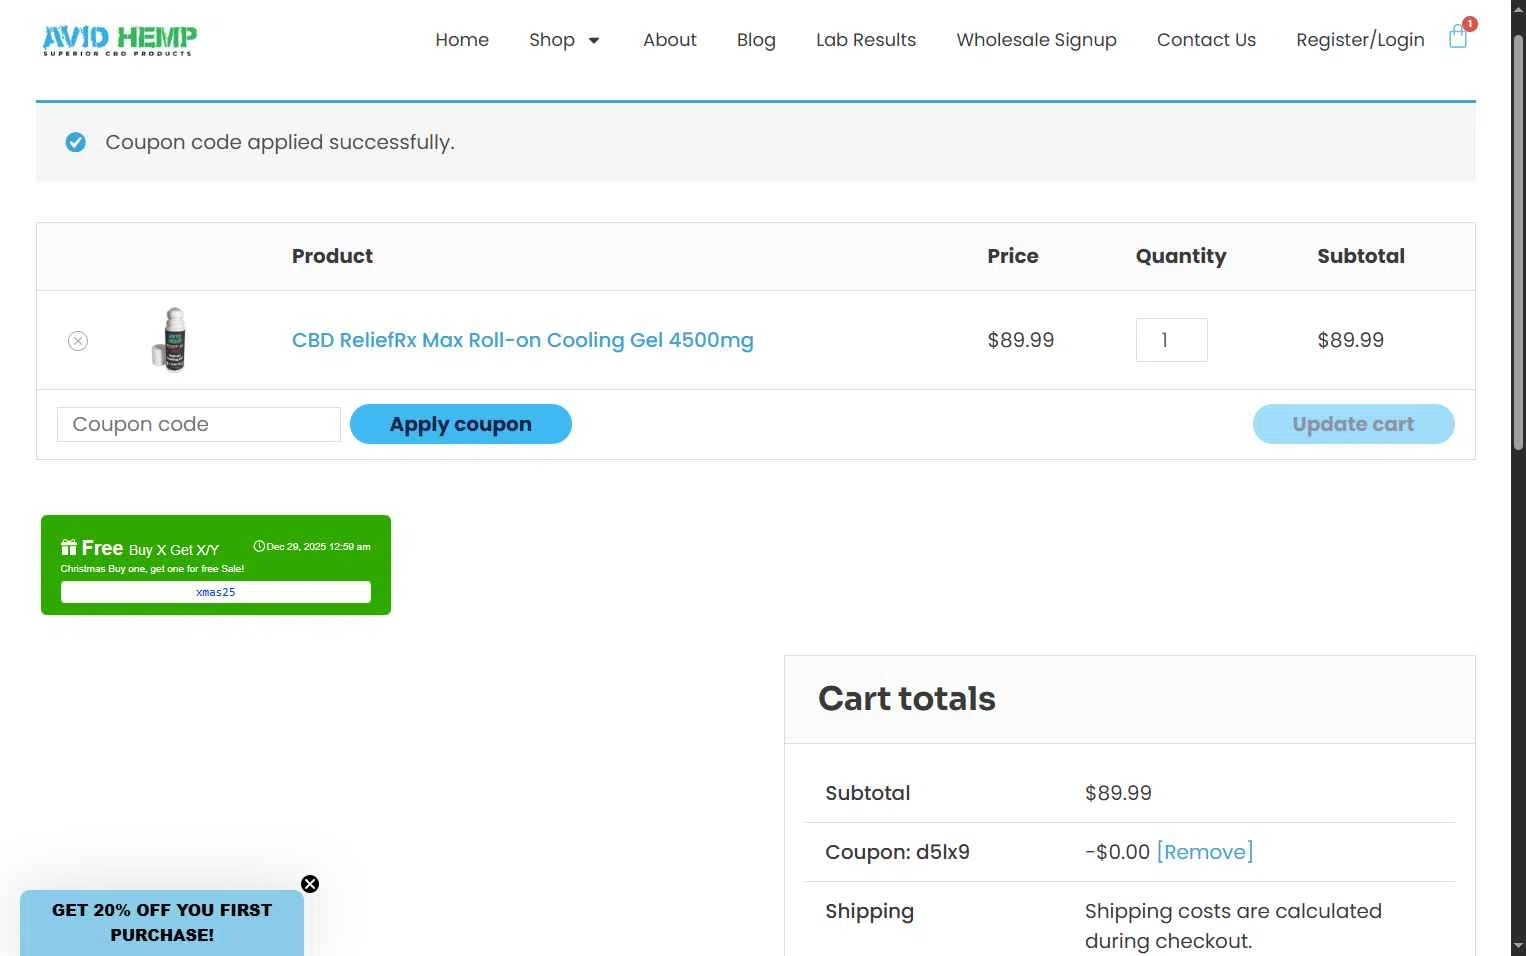Click the $89.99 cart subtotal value
The height and width of the screenshot is (956, 1526).
[x=1118, y=793]
